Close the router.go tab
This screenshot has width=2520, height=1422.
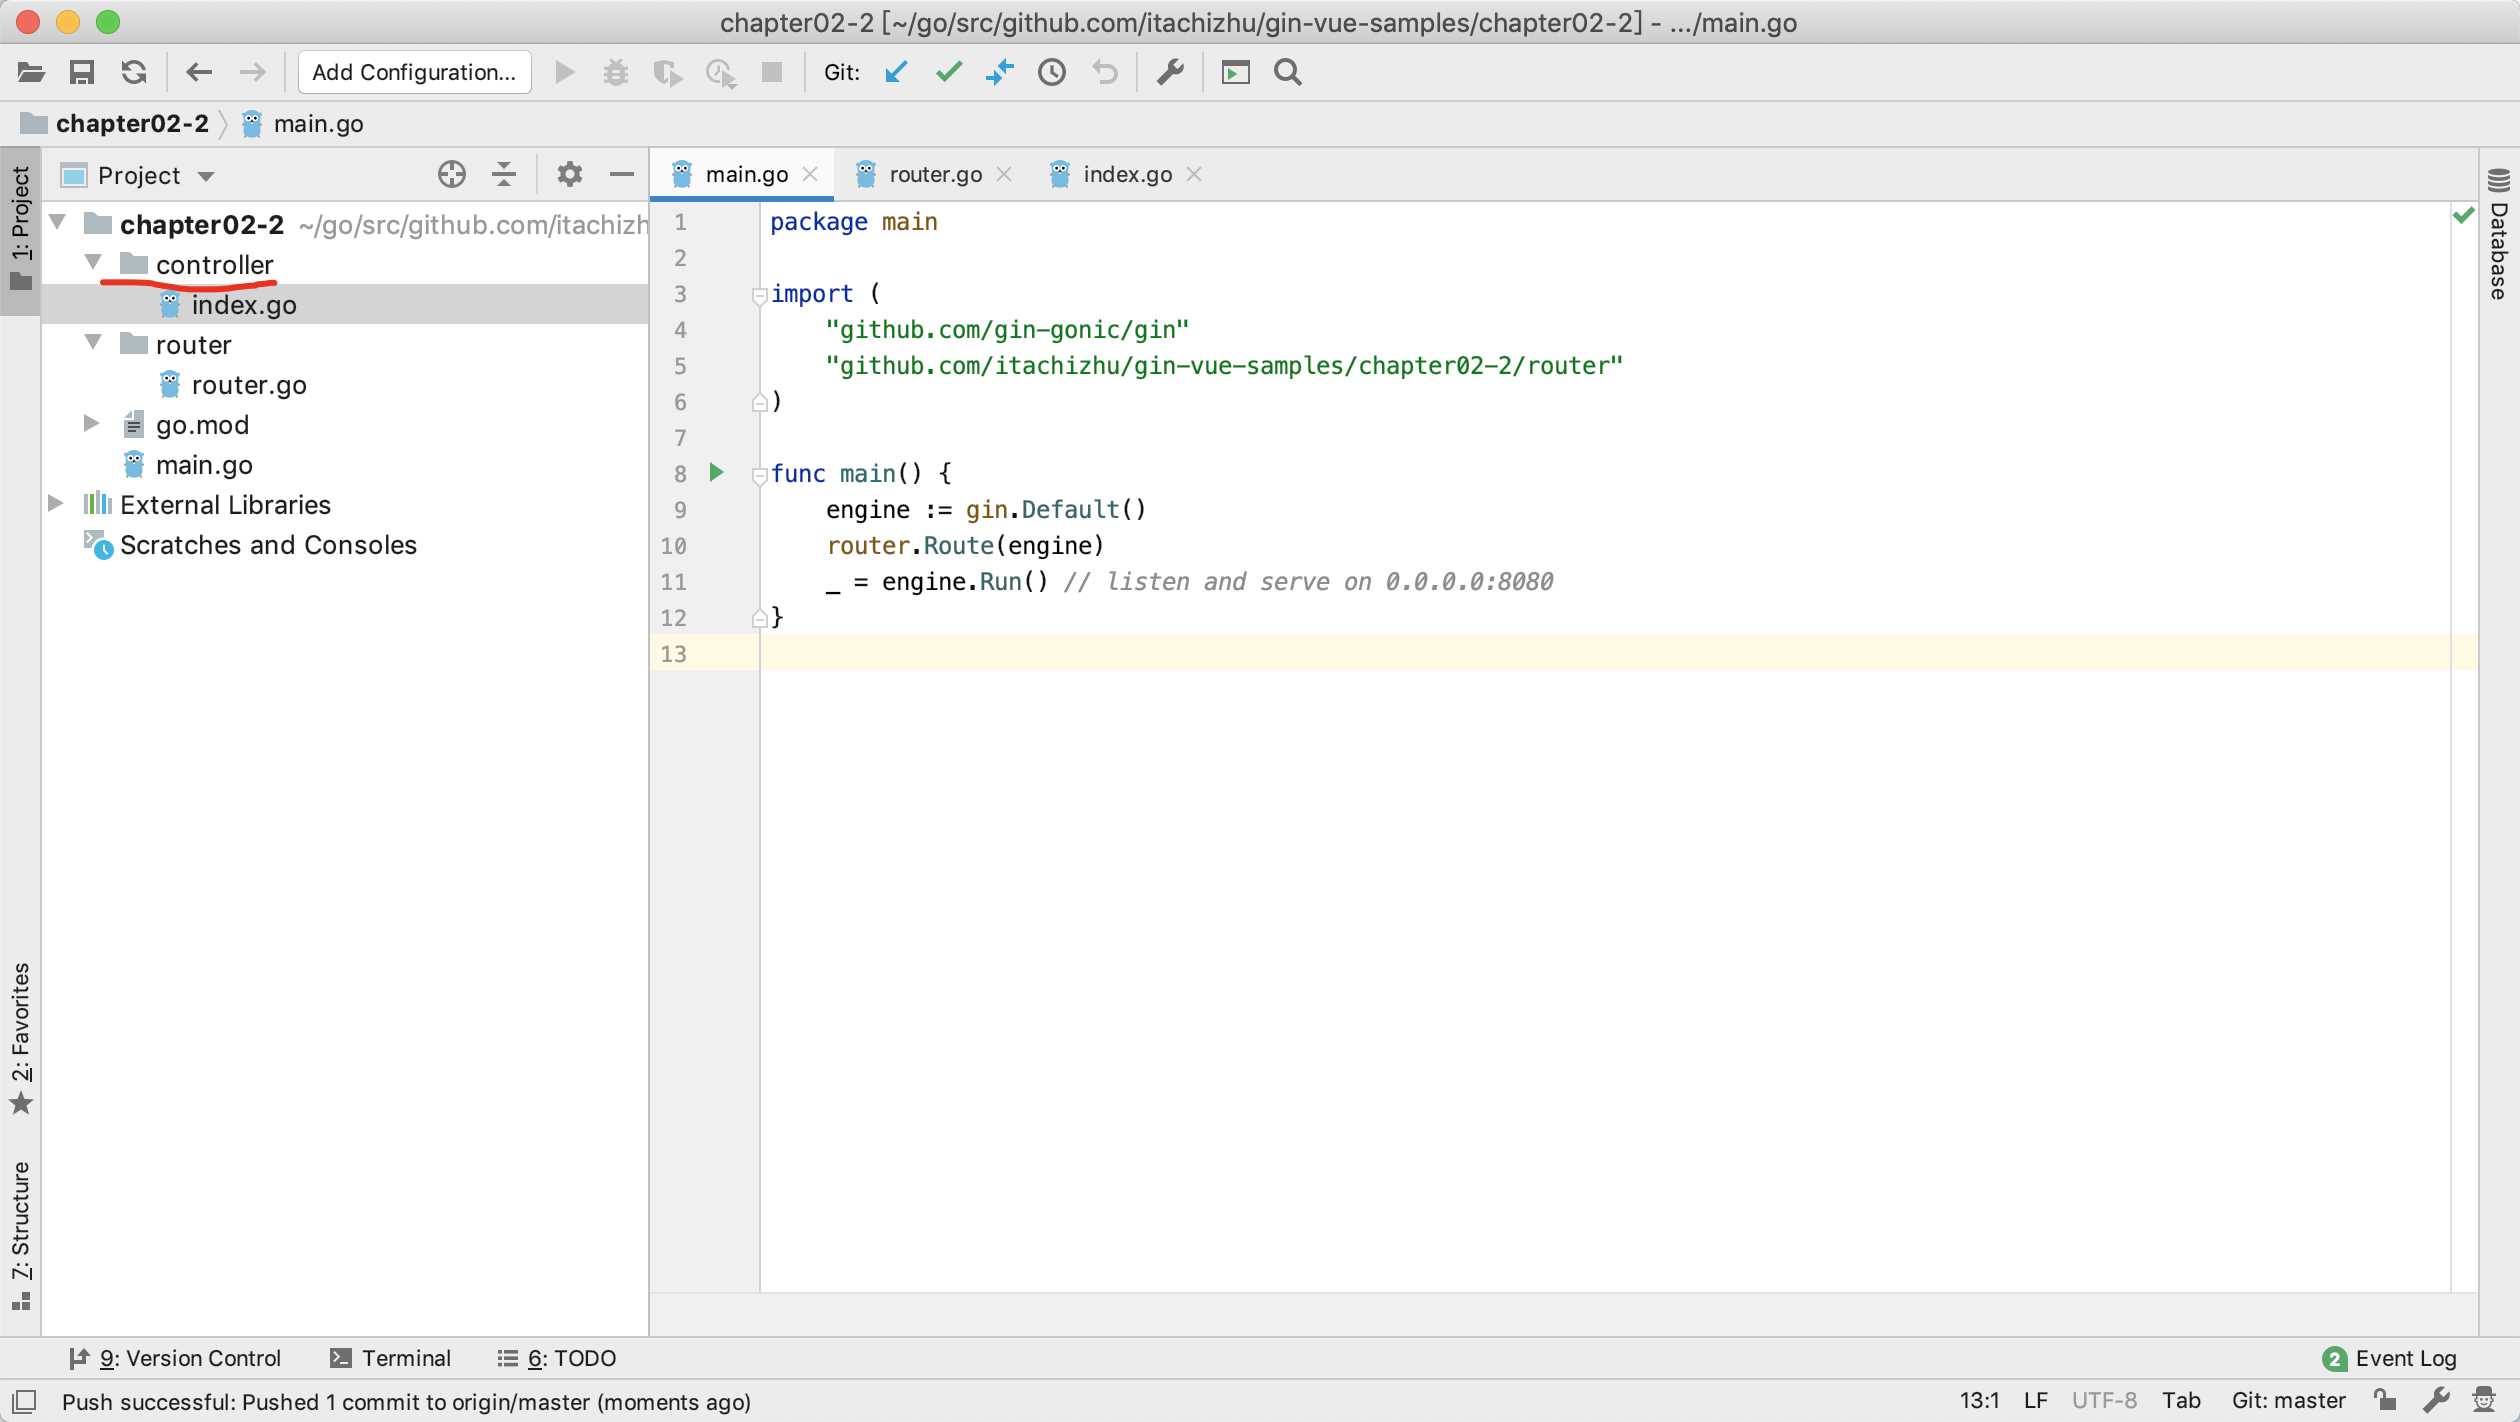click(x=1005, y=174)
